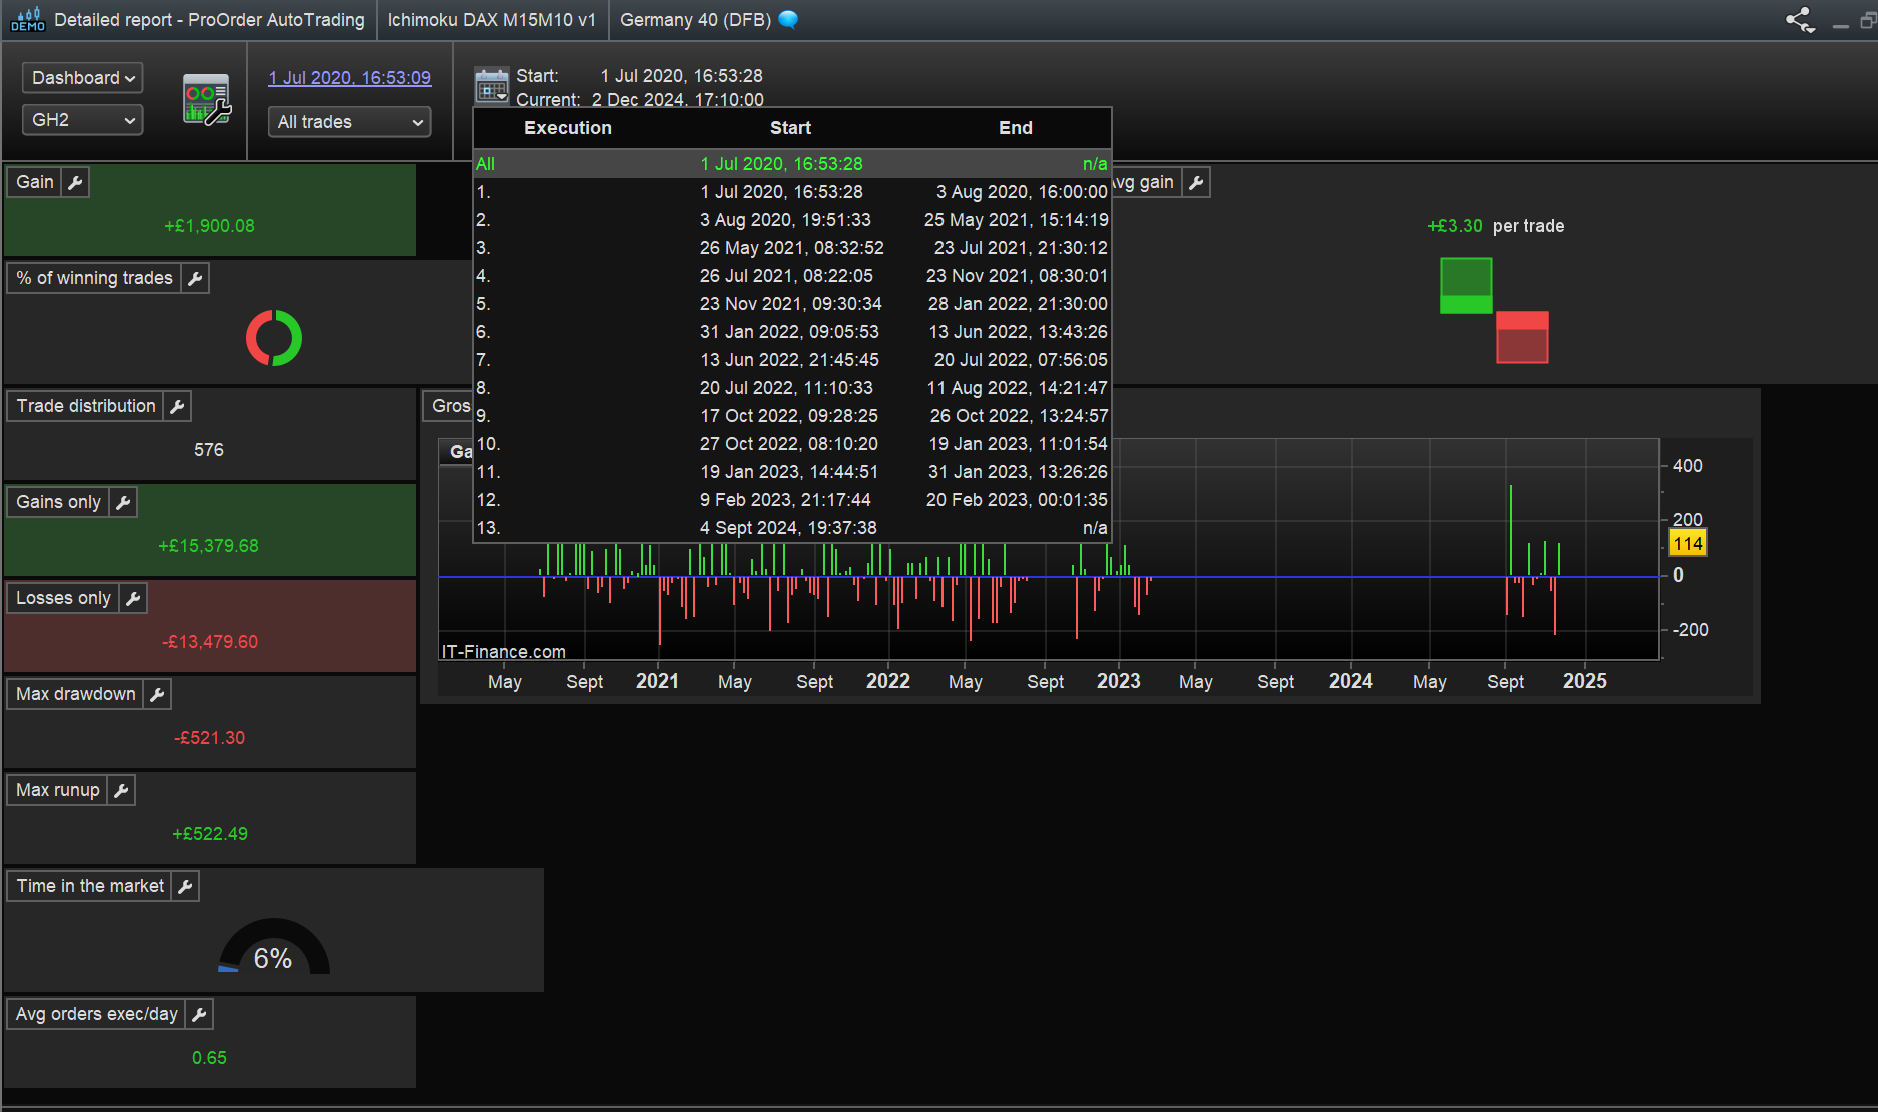Click the winning trades donut chart

coord(274,338)
